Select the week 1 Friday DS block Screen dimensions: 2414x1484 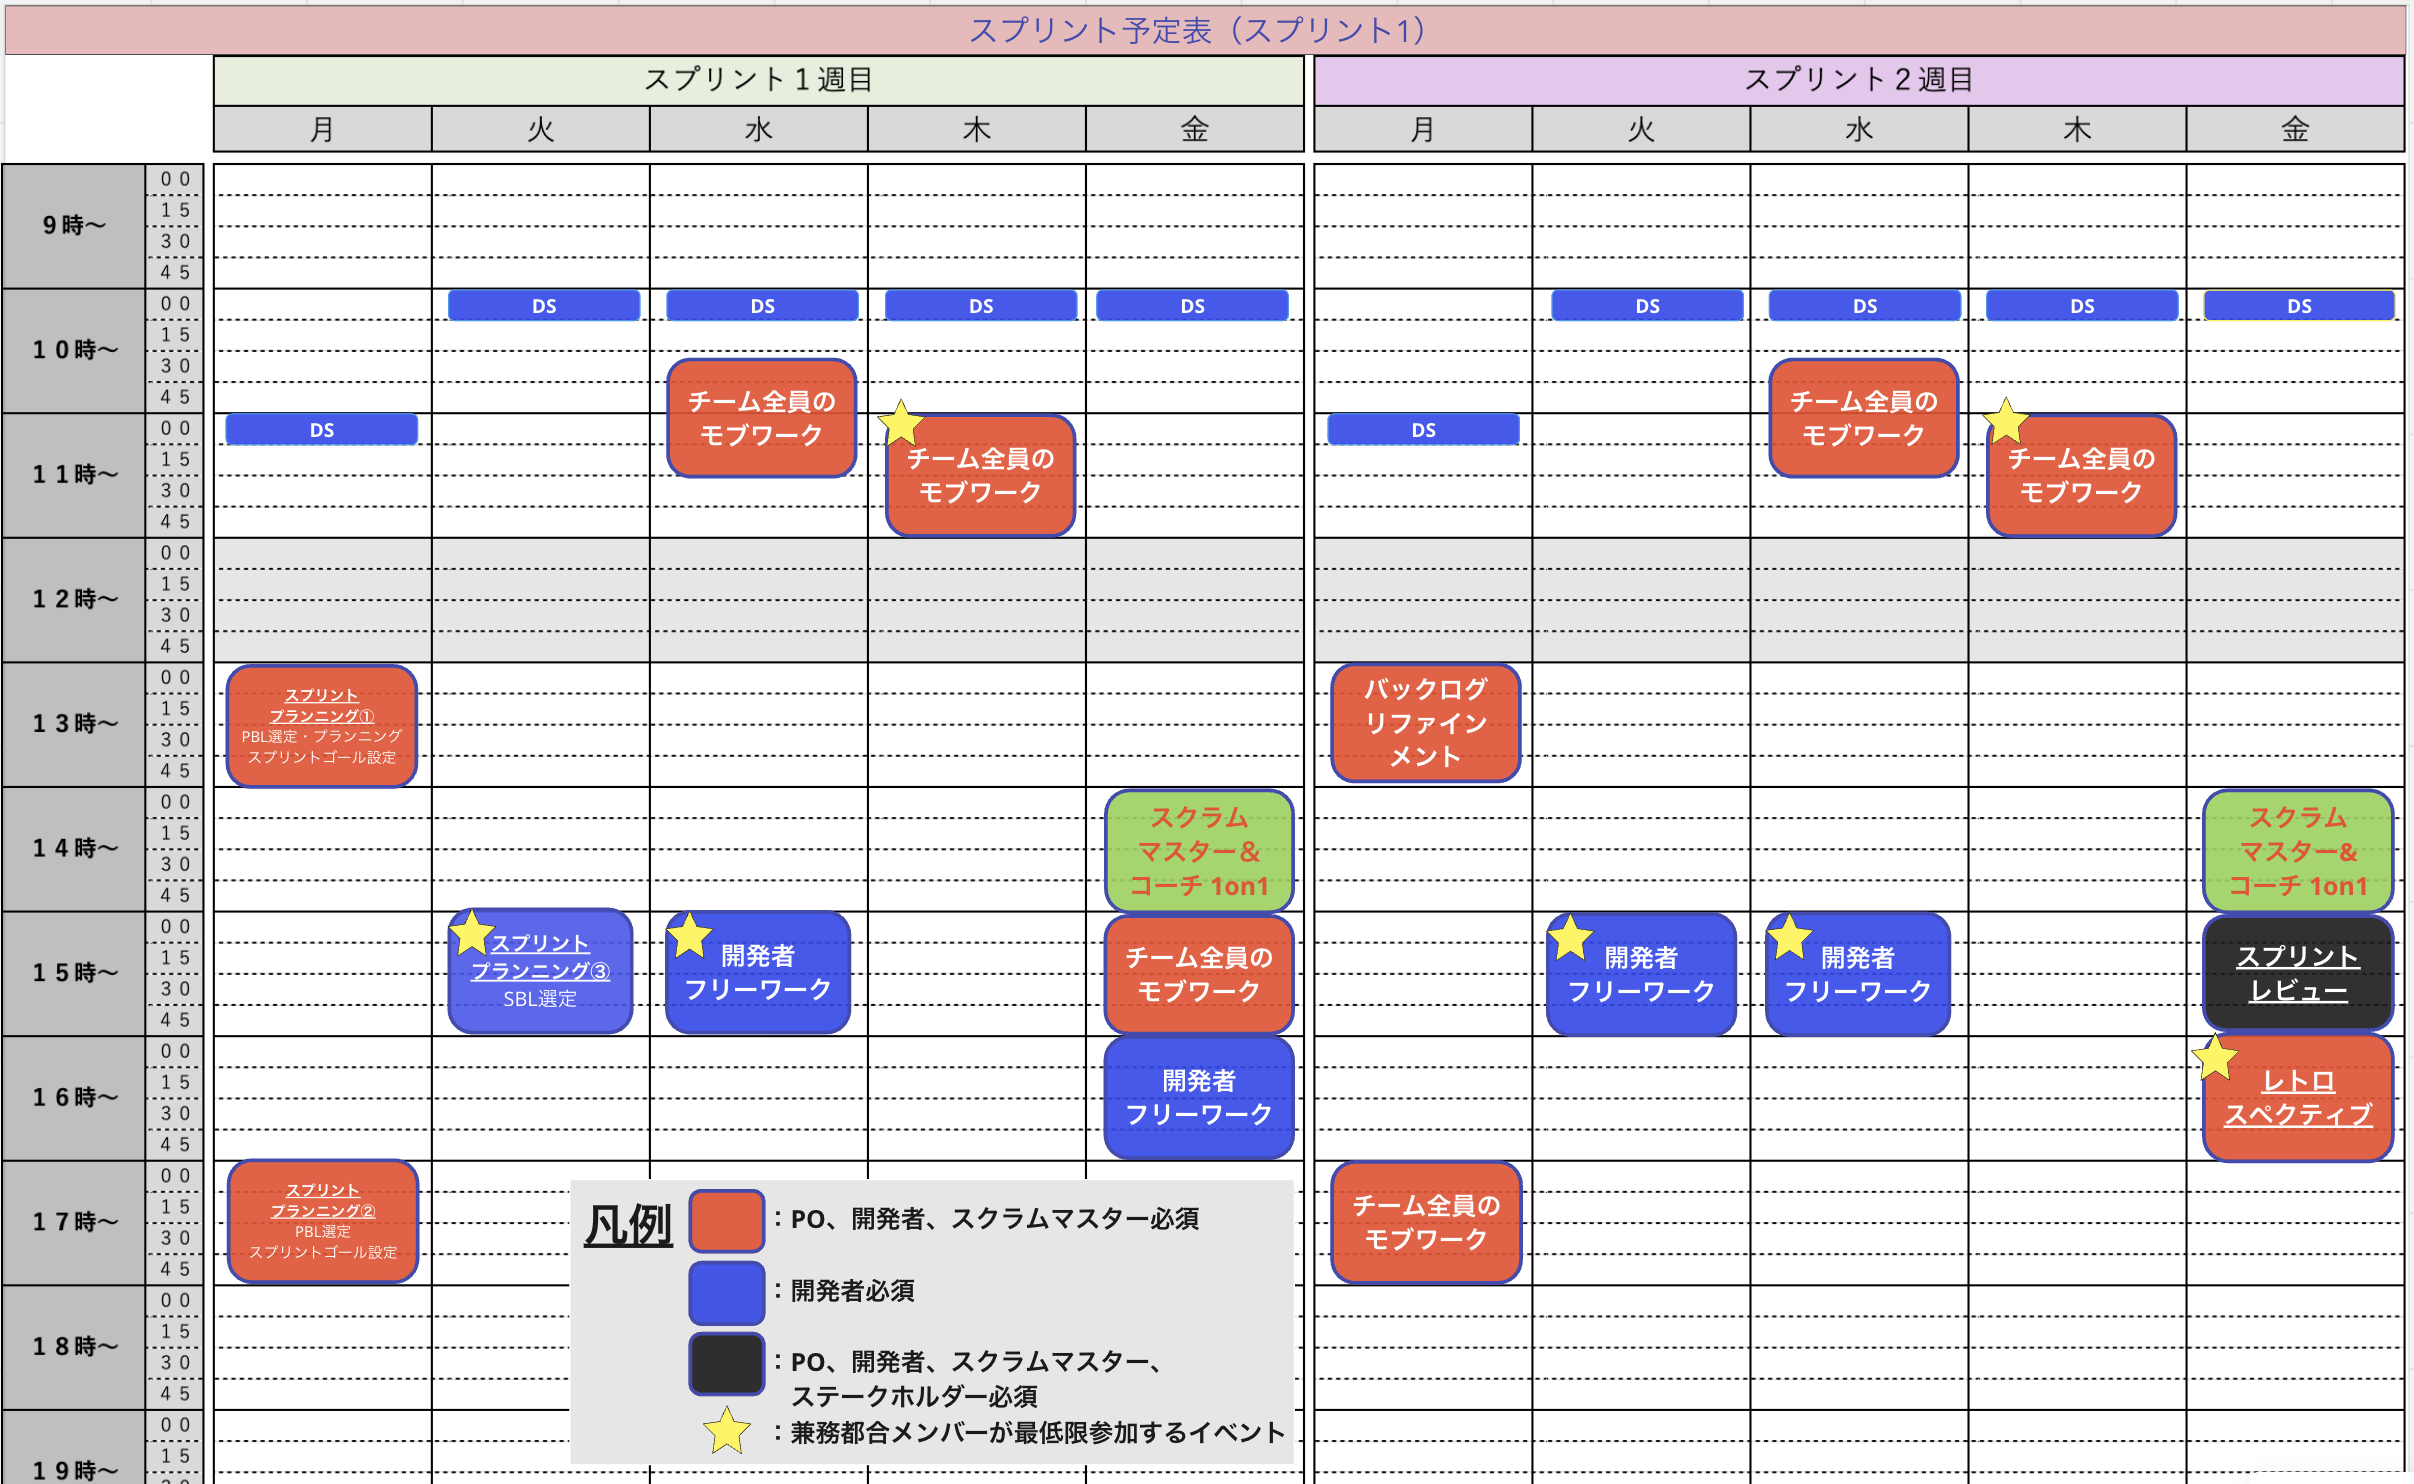[1192, 306]
